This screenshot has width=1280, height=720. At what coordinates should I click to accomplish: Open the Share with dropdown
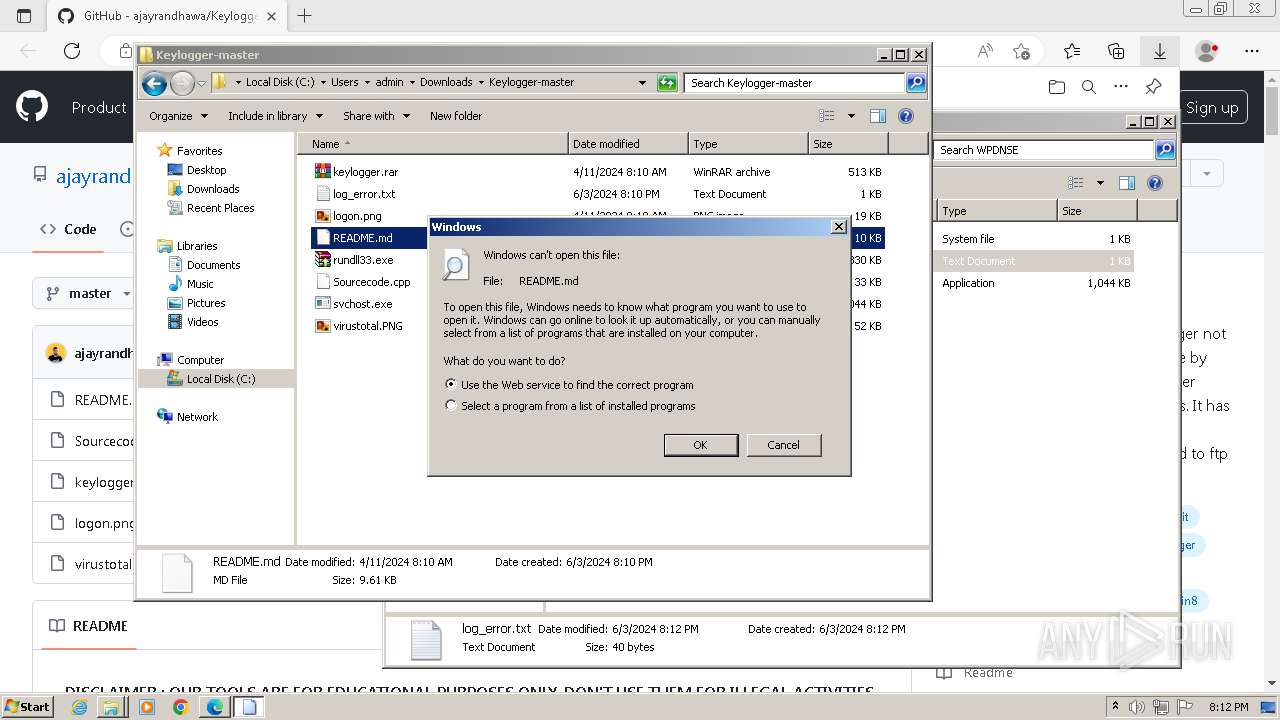[x=376, y=116]
